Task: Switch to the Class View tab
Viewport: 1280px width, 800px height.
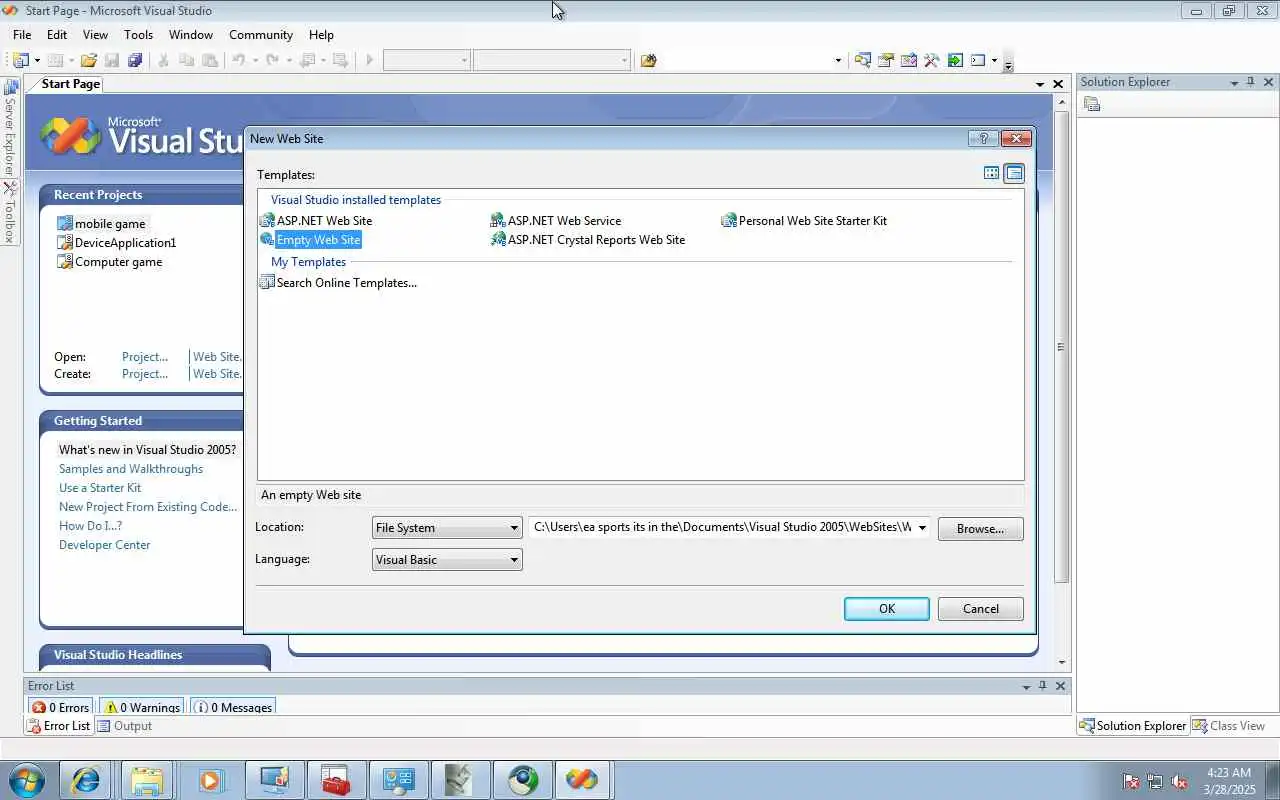Action: click(x=1229, y=726)
